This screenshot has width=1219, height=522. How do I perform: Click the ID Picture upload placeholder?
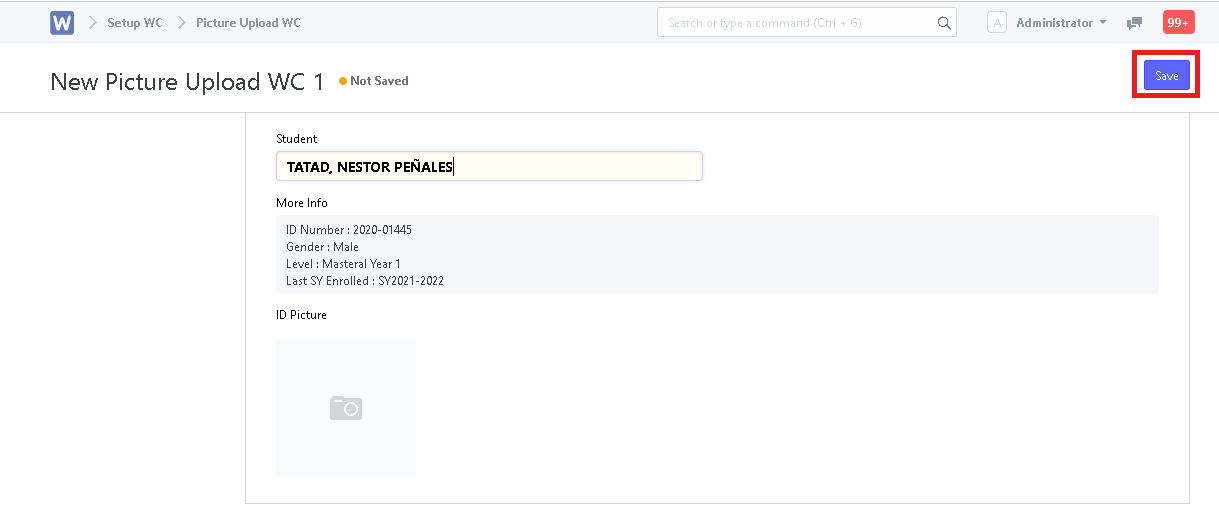point(346,408)
